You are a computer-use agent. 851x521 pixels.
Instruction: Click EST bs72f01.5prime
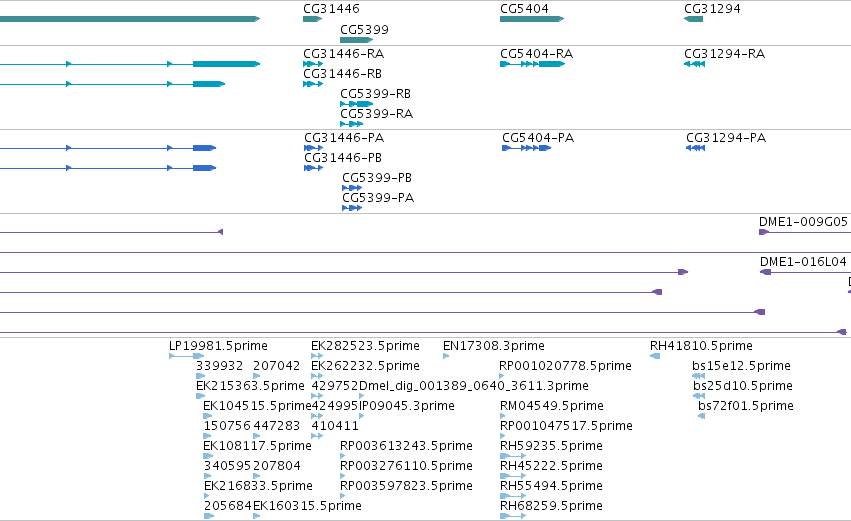(701, 416)
